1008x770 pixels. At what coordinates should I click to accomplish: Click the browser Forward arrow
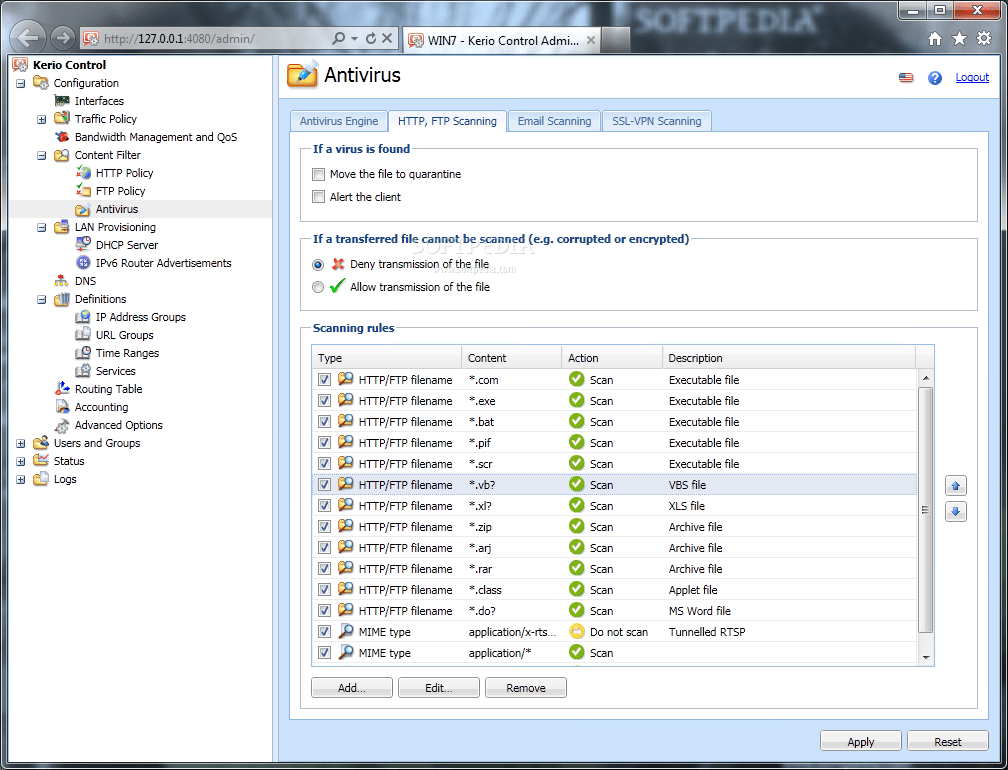(x=62, y=39)
